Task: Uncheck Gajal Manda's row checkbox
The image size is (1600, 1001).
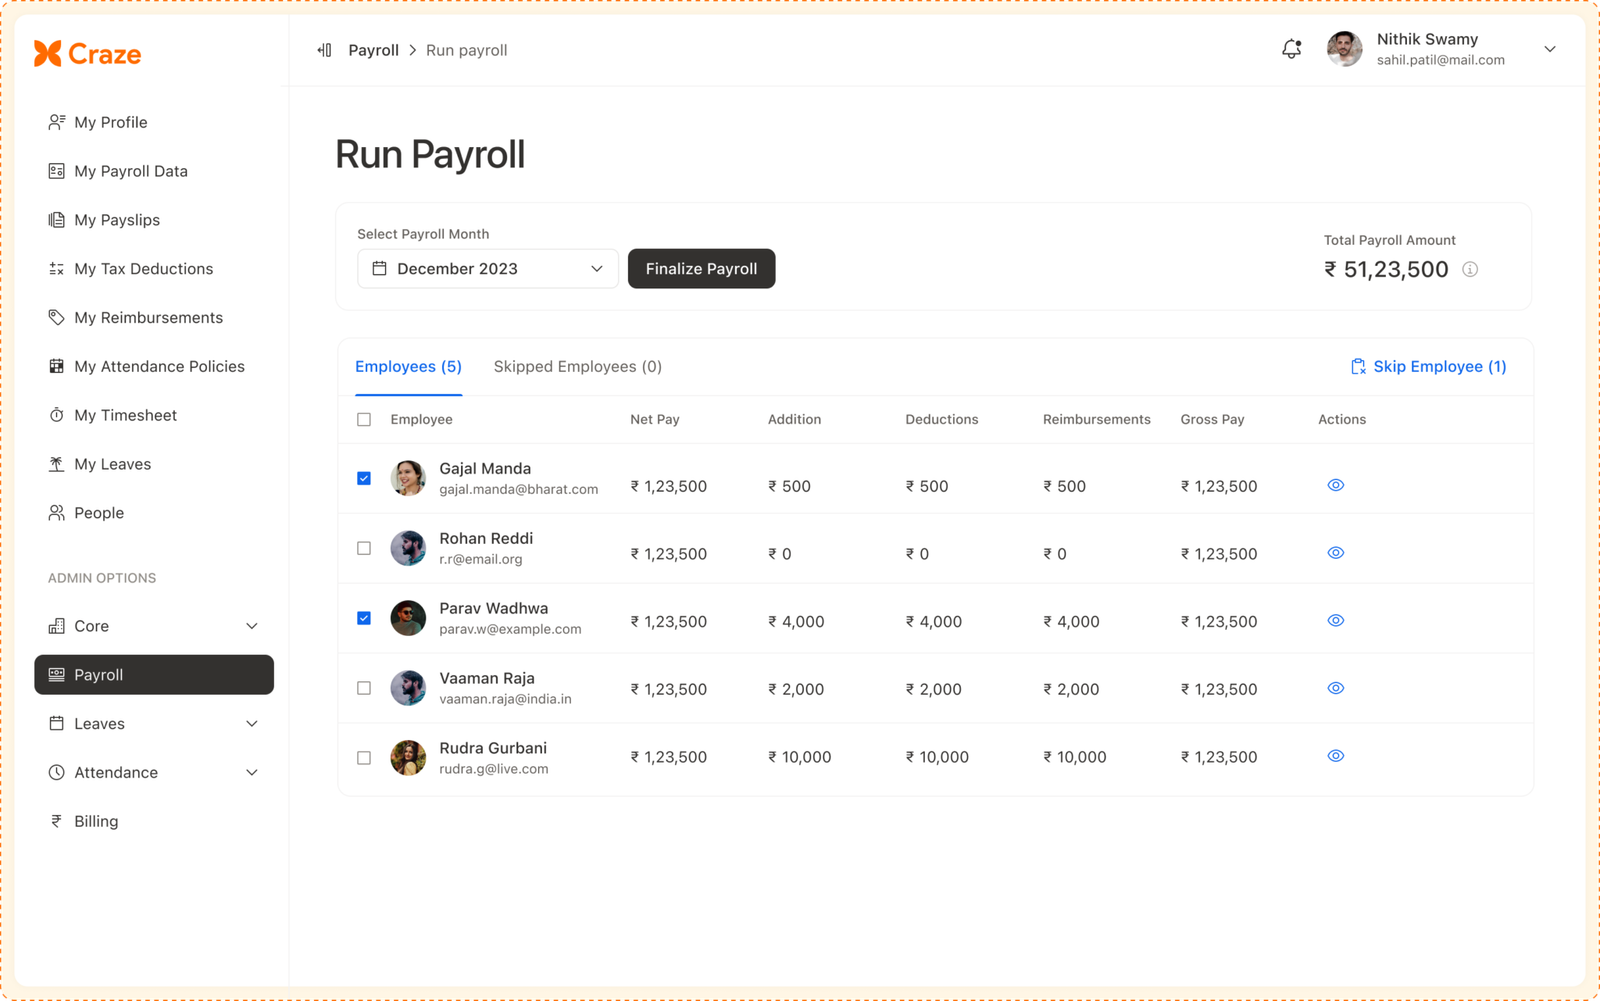Action: point(363,478)
